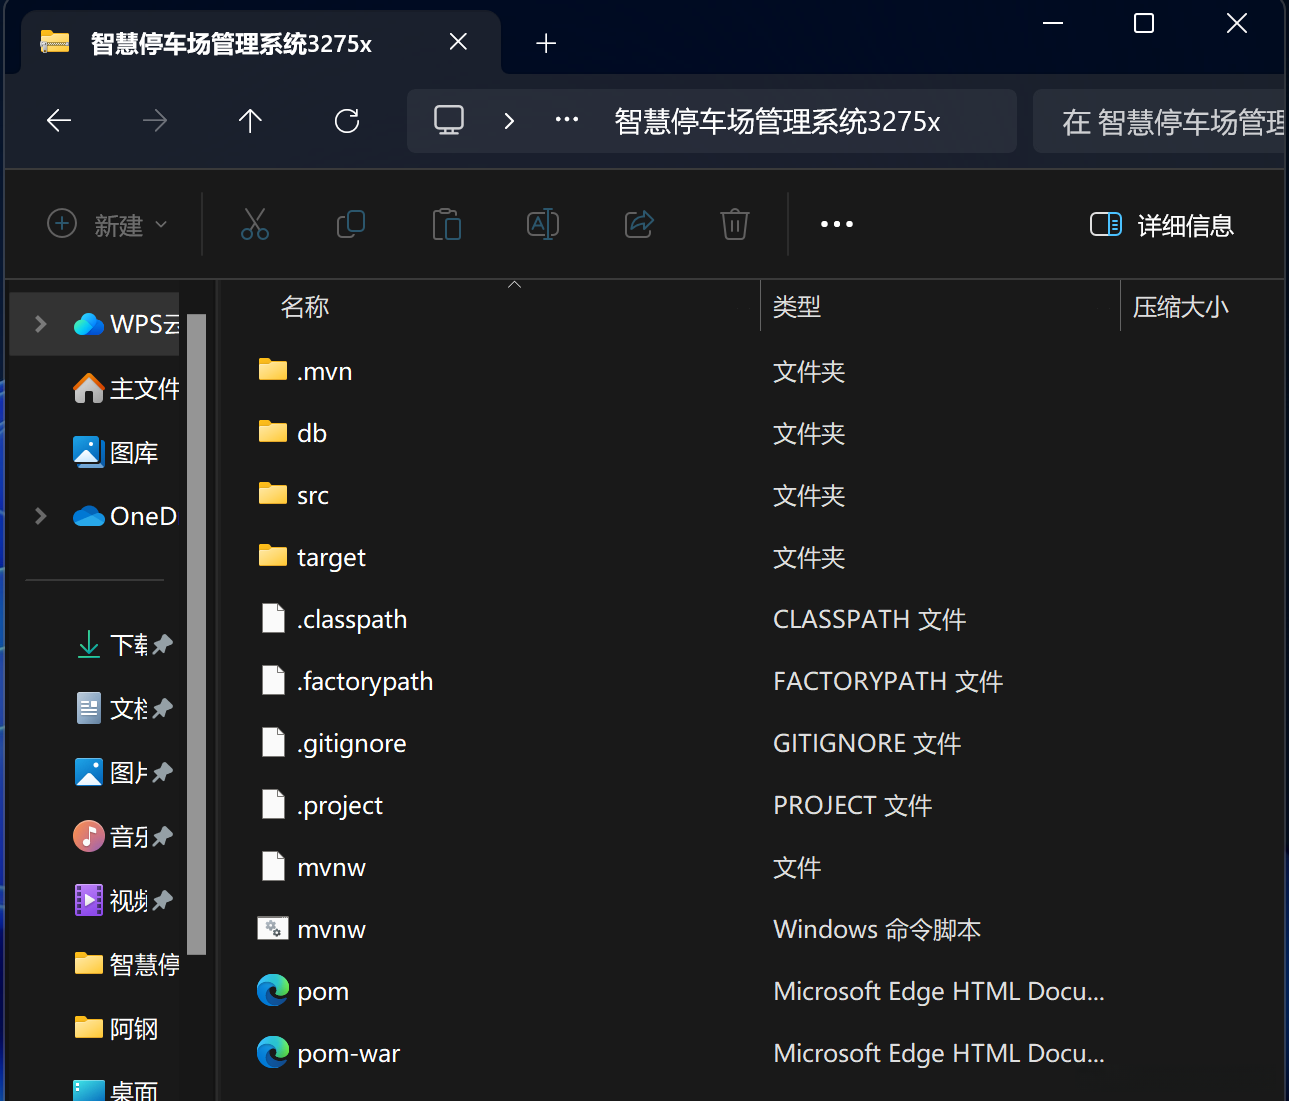Open the toolbar See more ellipsis menu
Image resolution: width=1289 pixels, height=1101 pixels.
[x=837, y=224]
